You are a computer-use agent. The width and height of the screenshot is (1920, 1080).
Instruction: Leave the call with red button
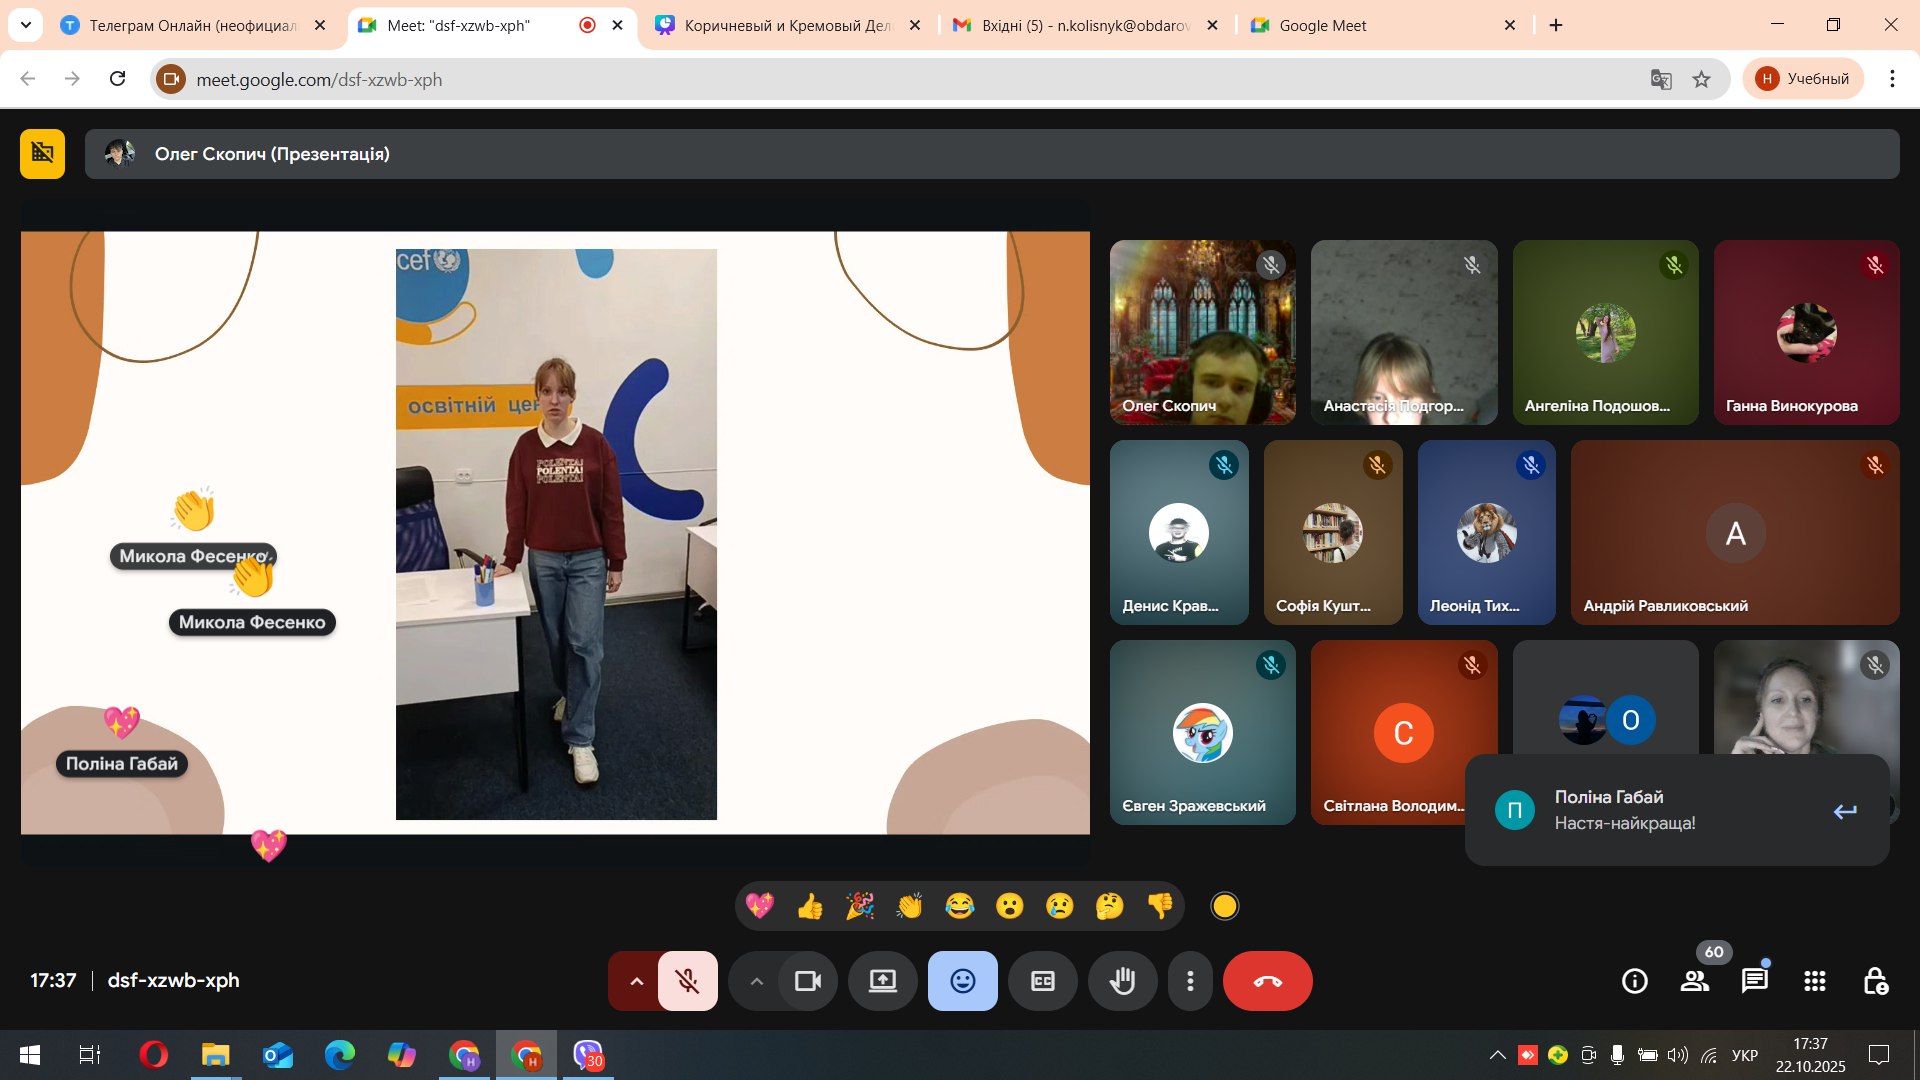coord(1267,981)
